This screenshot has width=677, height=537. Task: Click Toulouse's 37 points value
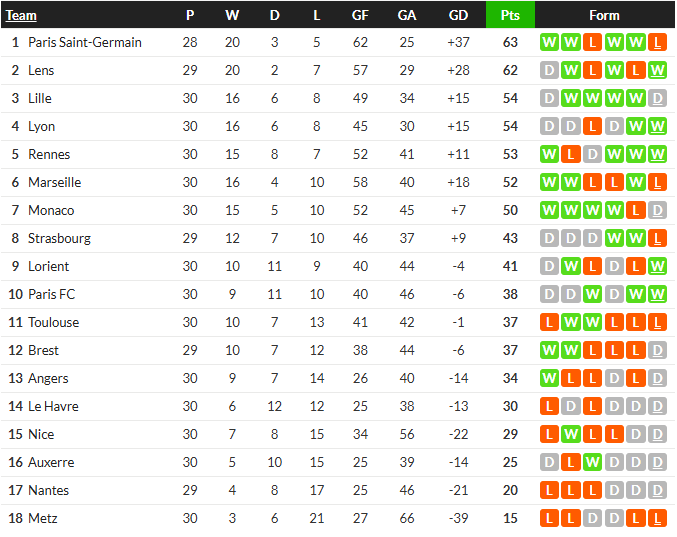point(510,322)
